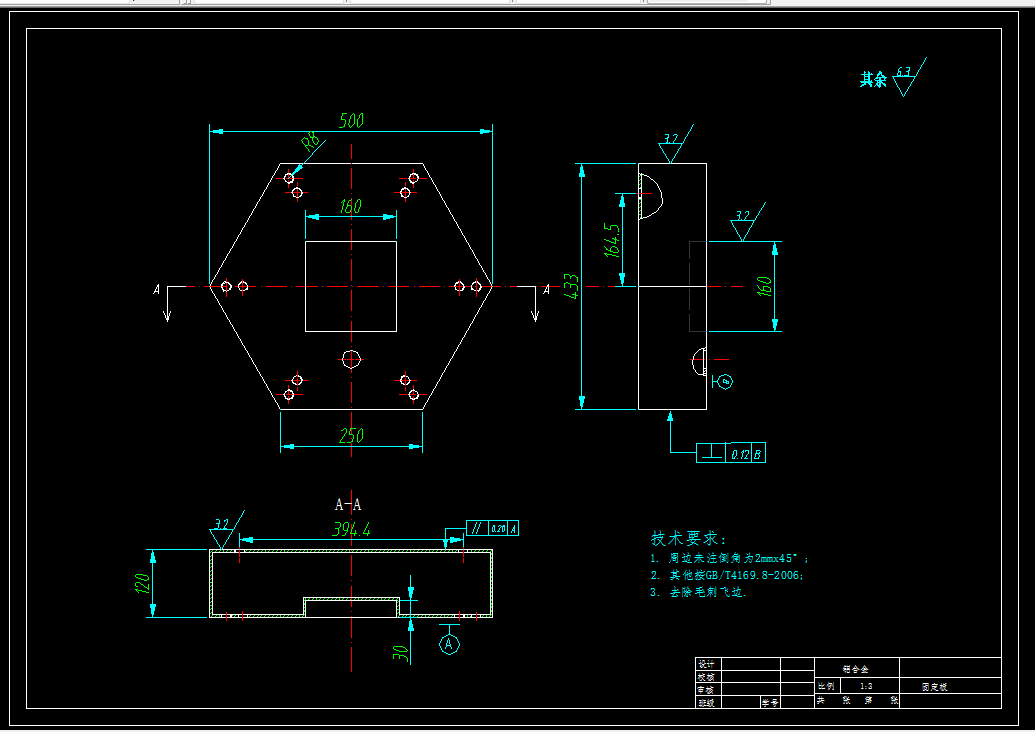Select the circled datum B symbol
The height and width of the screenshot is (732, 1035).
click(x=725, y=381)
